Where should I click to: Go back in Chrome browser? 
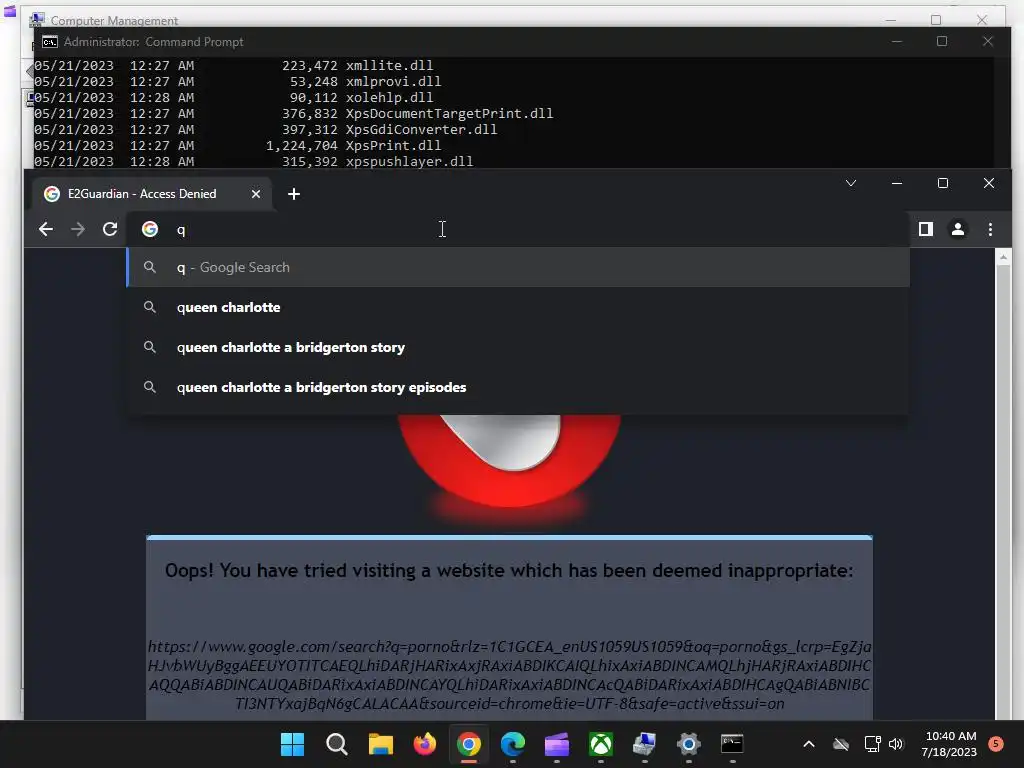(x=46, y=229)
